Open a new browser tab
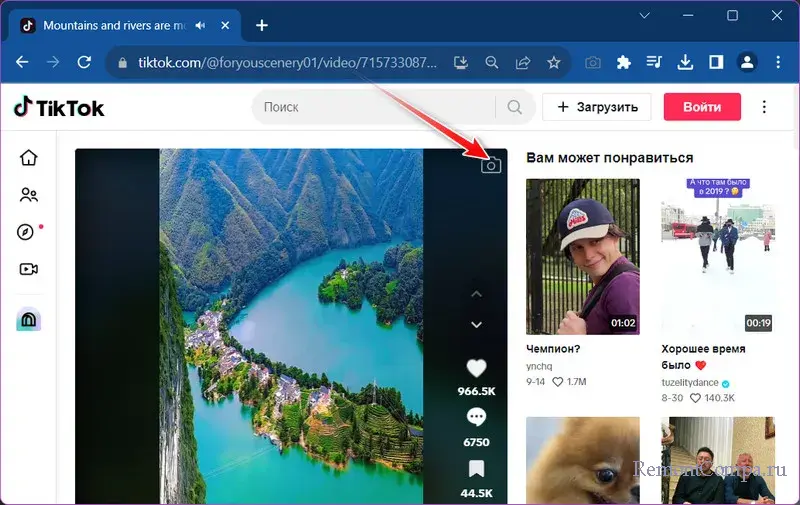Screen dimensions: 800x505 pyautogui.click(x=262, y=25)
